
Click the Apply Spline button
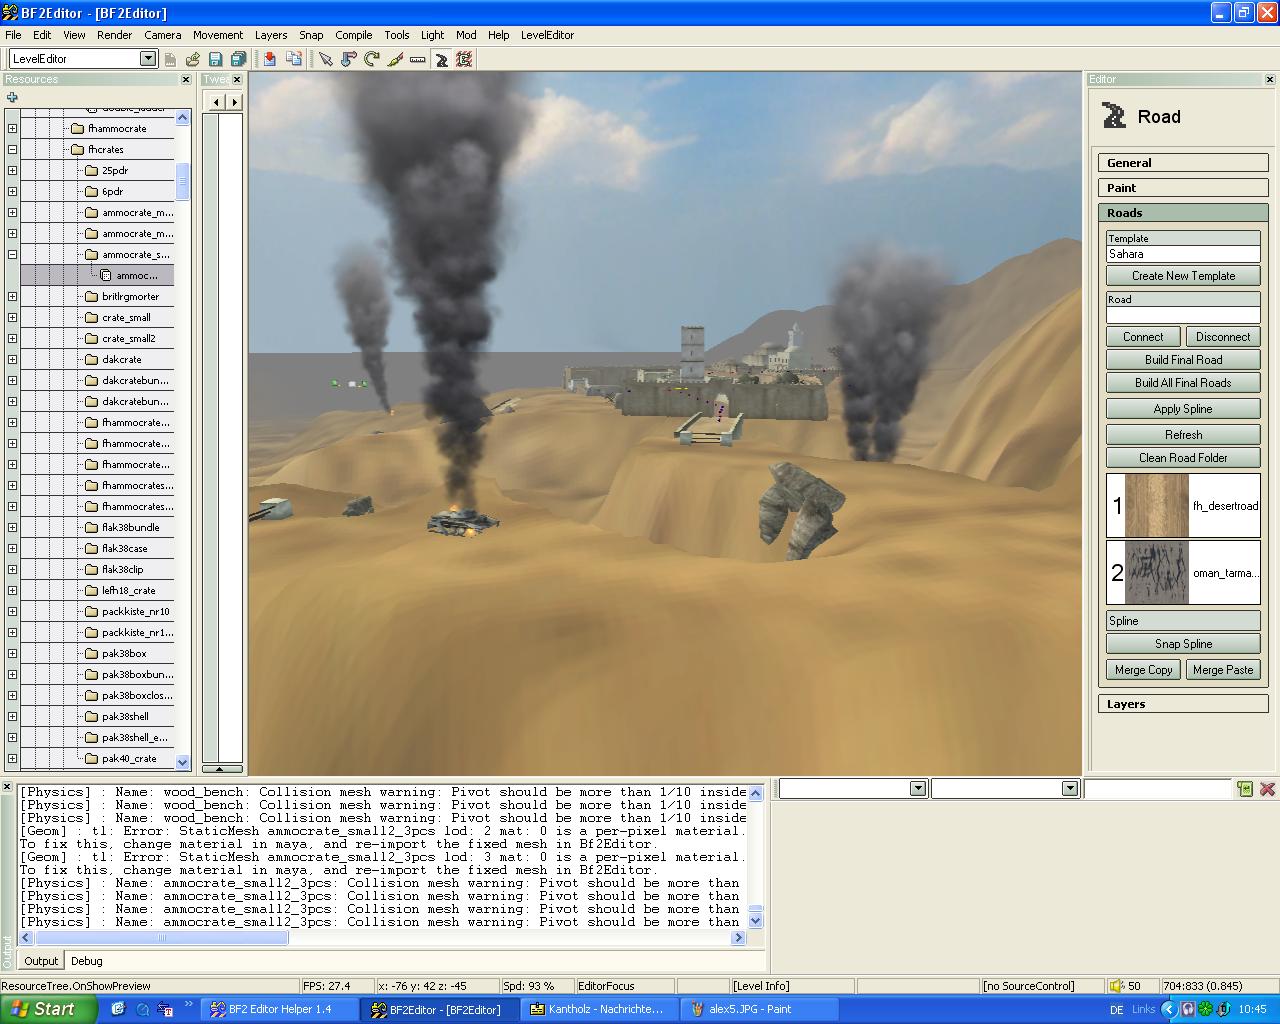pos(1183,409)
